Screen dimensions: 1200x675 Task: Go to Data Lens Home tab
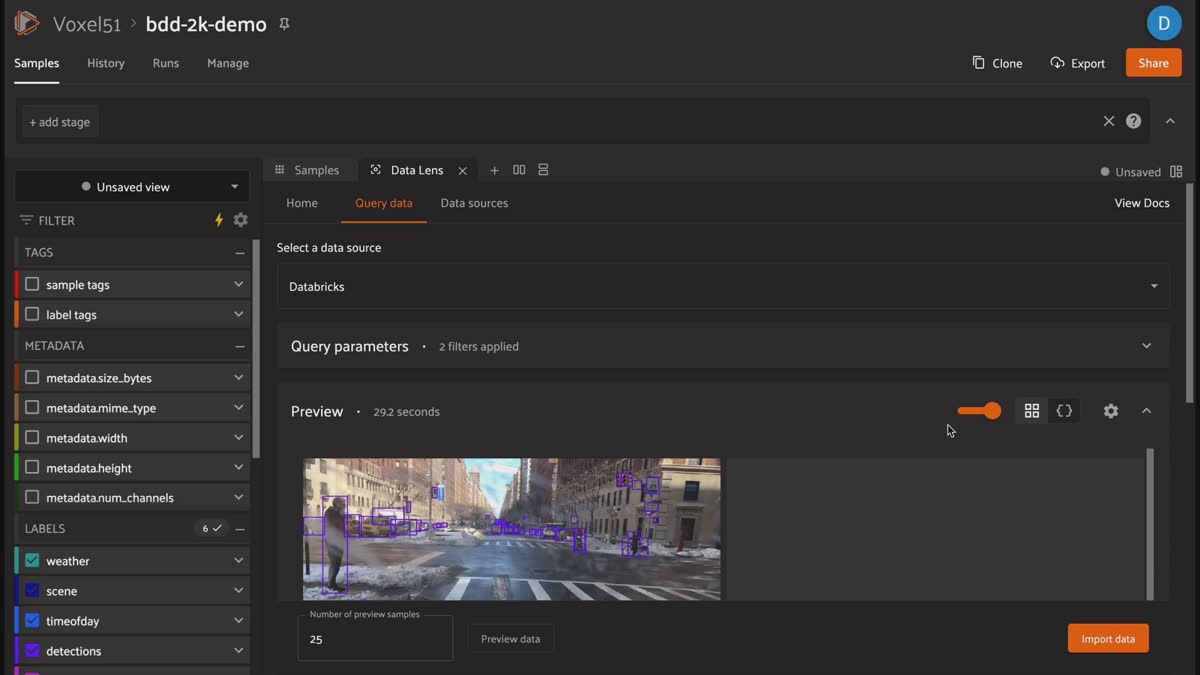coord(302,203)
